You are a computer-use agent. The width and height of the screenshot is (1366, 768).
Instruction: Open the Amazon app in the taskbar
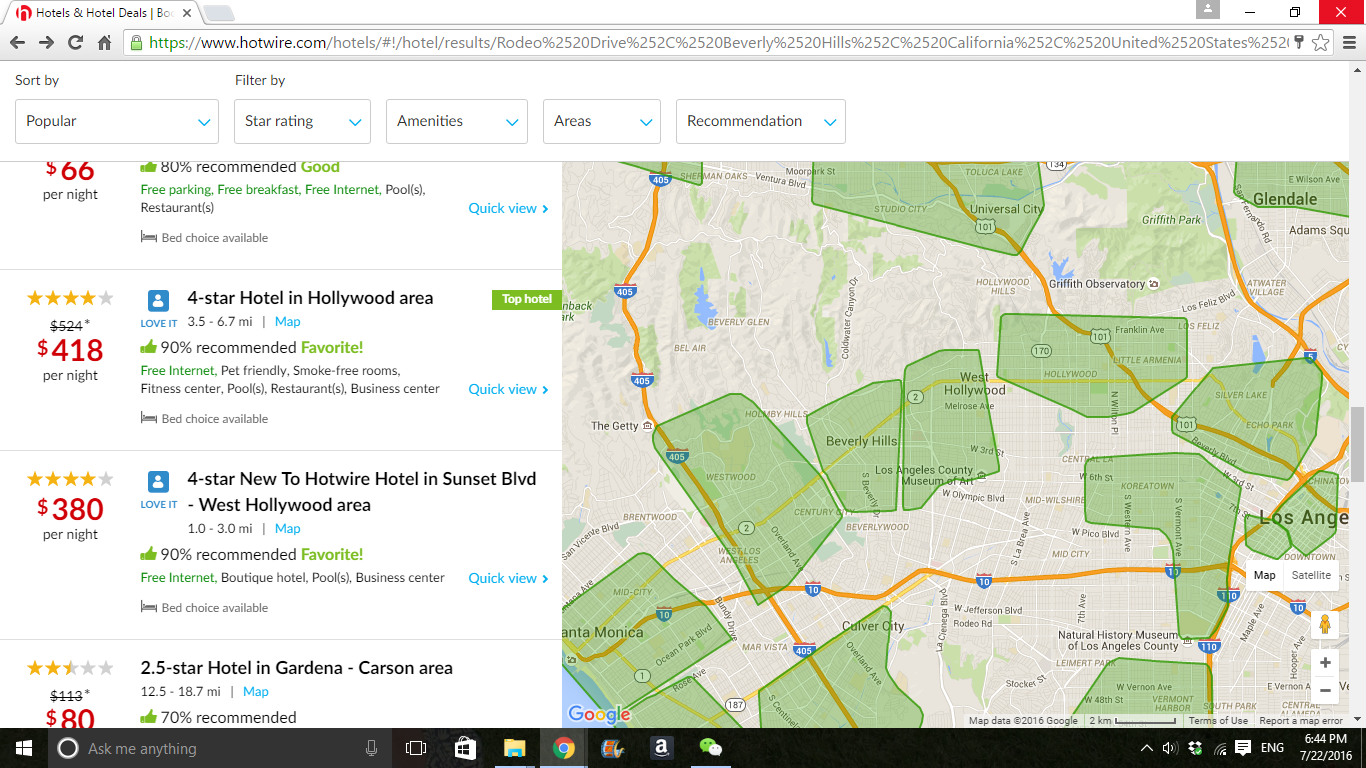(660, 748)
